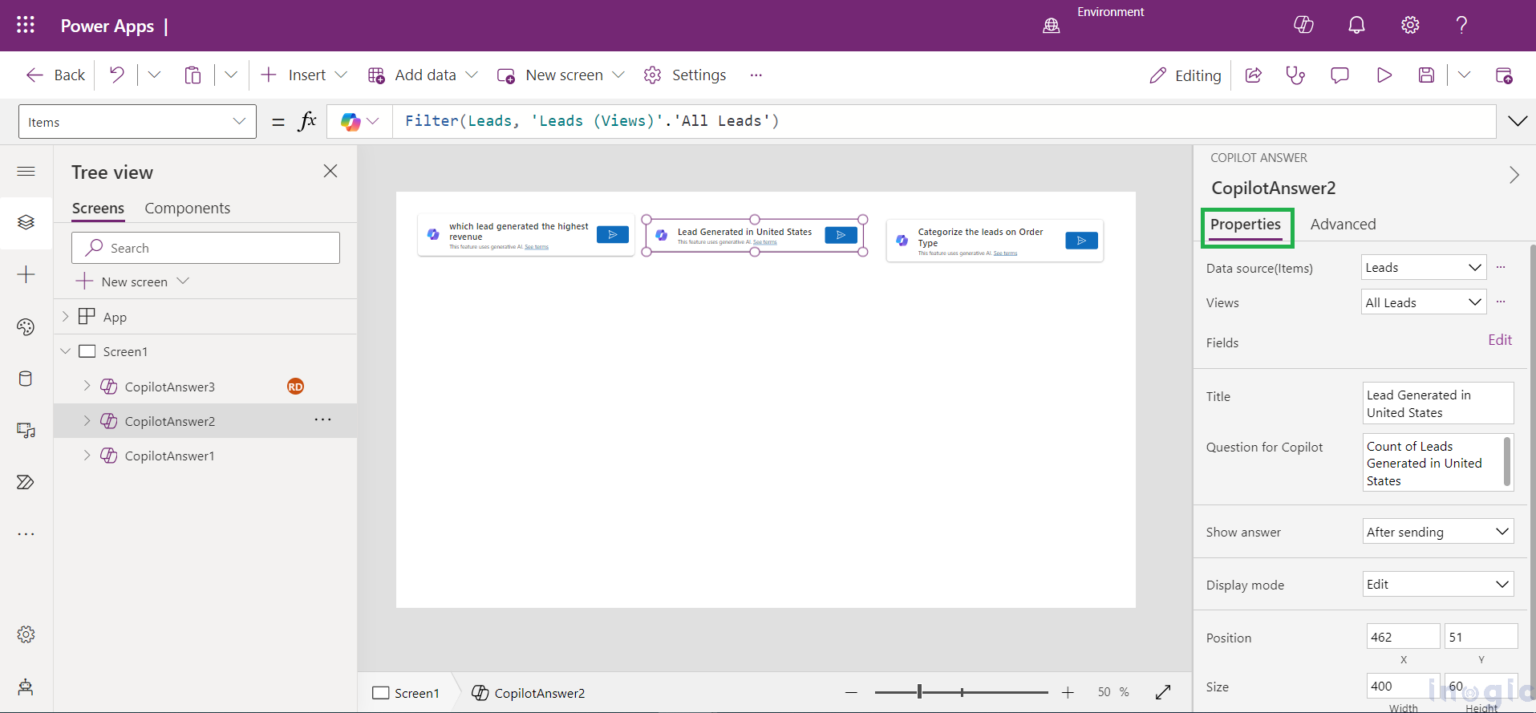Viewport: 1536px width, 713px height.
Task: Open the Media panel icon
Action: [x=26, y=430]
